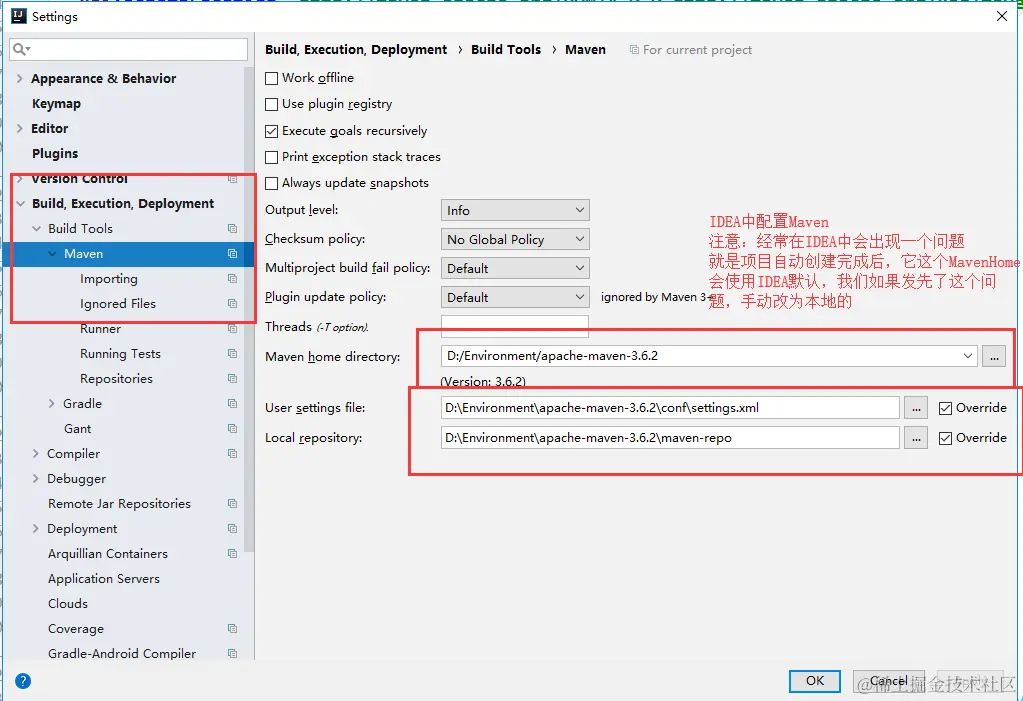The height and width of the screenshot is (701, 1023).
Task: Click the project-level icon beside Deployment
Action: [232, 529]
